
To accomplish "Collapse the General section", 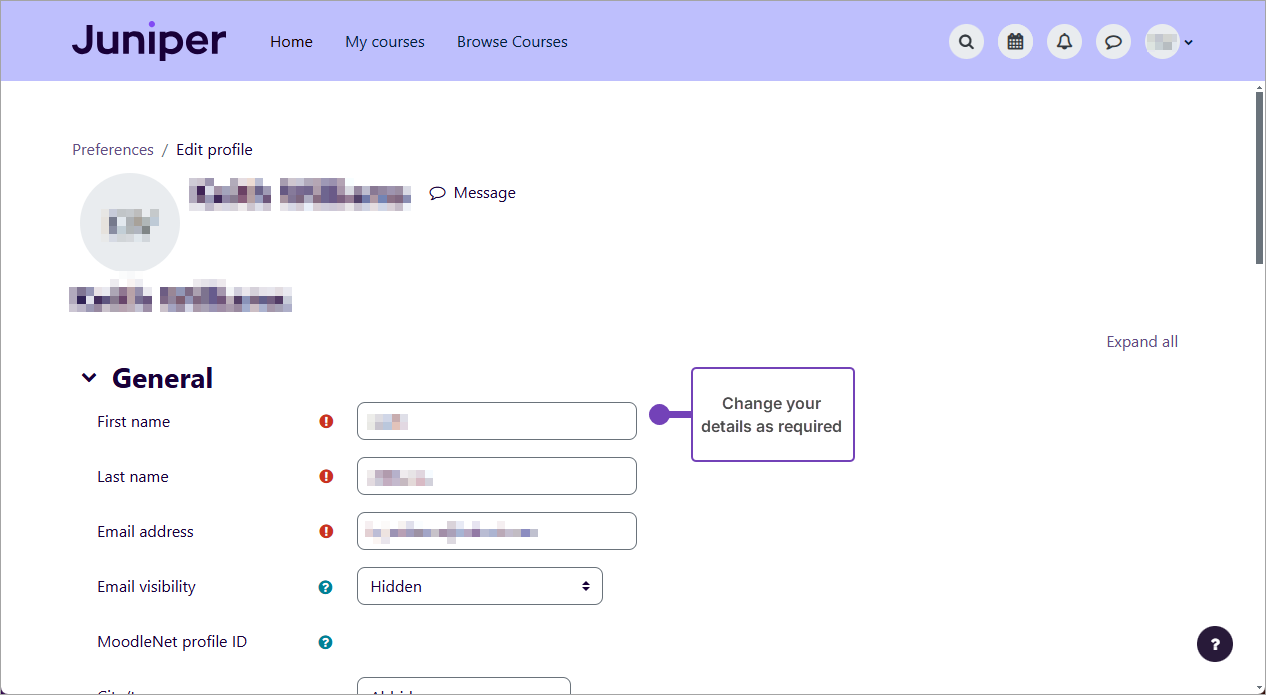I will tap(89, 377).
